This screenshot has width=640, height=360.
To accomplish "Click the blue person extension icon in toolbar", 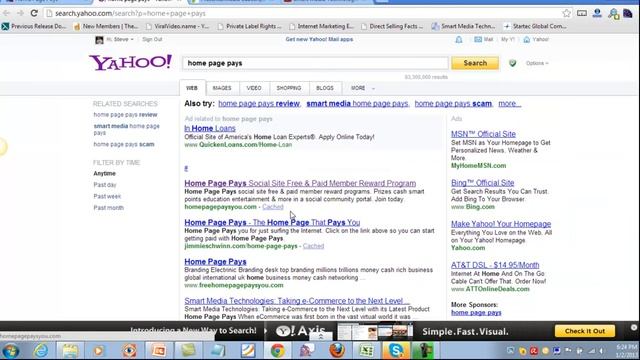I will (597, 13).
